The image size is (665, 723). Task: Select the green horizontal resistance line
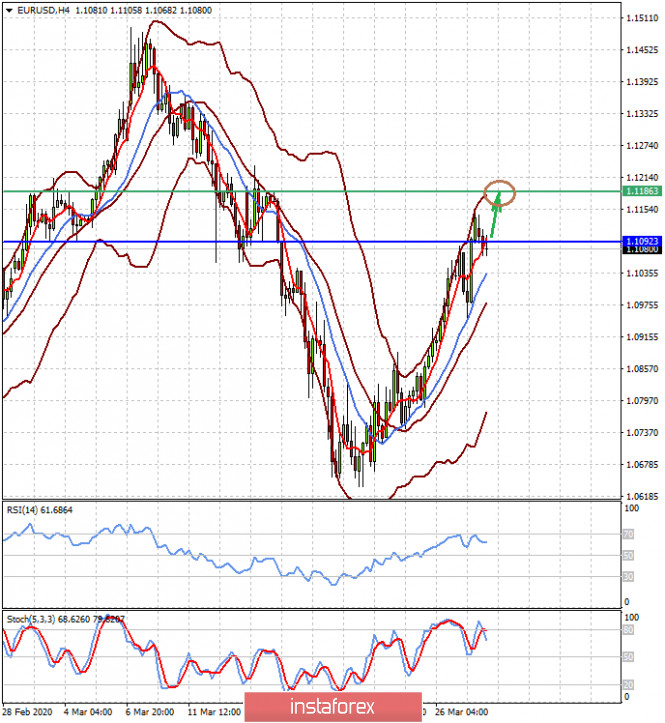coord(300,190)
